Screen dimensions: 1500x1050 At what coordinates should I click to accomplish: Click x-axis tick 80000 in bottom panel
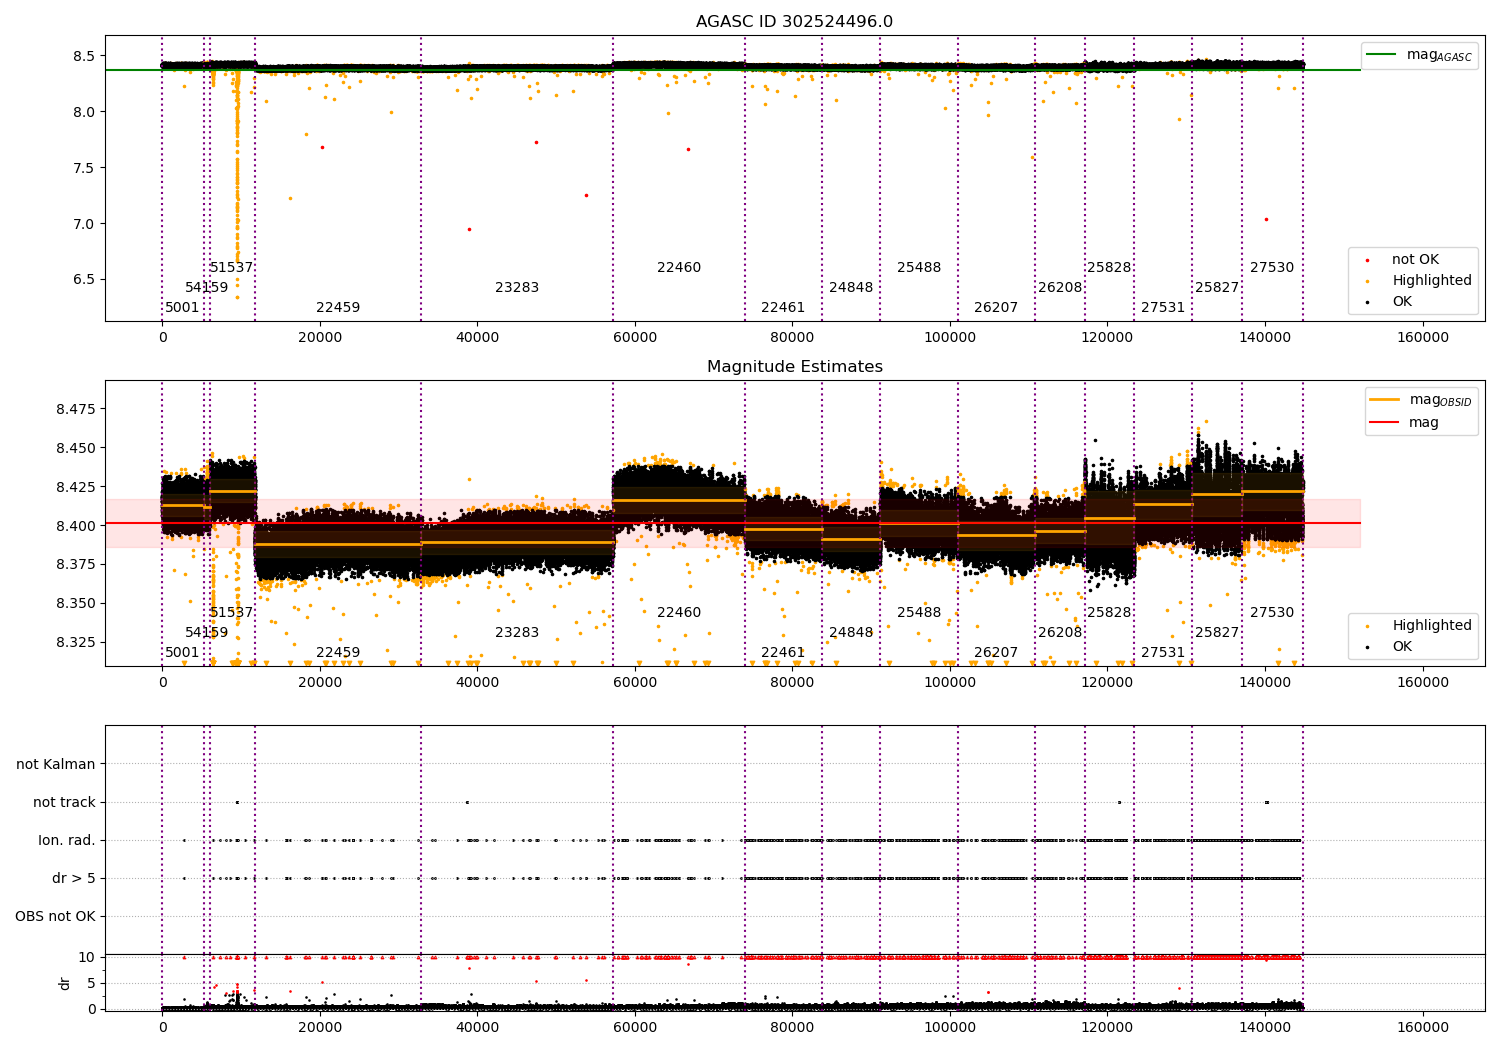point(792,1027)
